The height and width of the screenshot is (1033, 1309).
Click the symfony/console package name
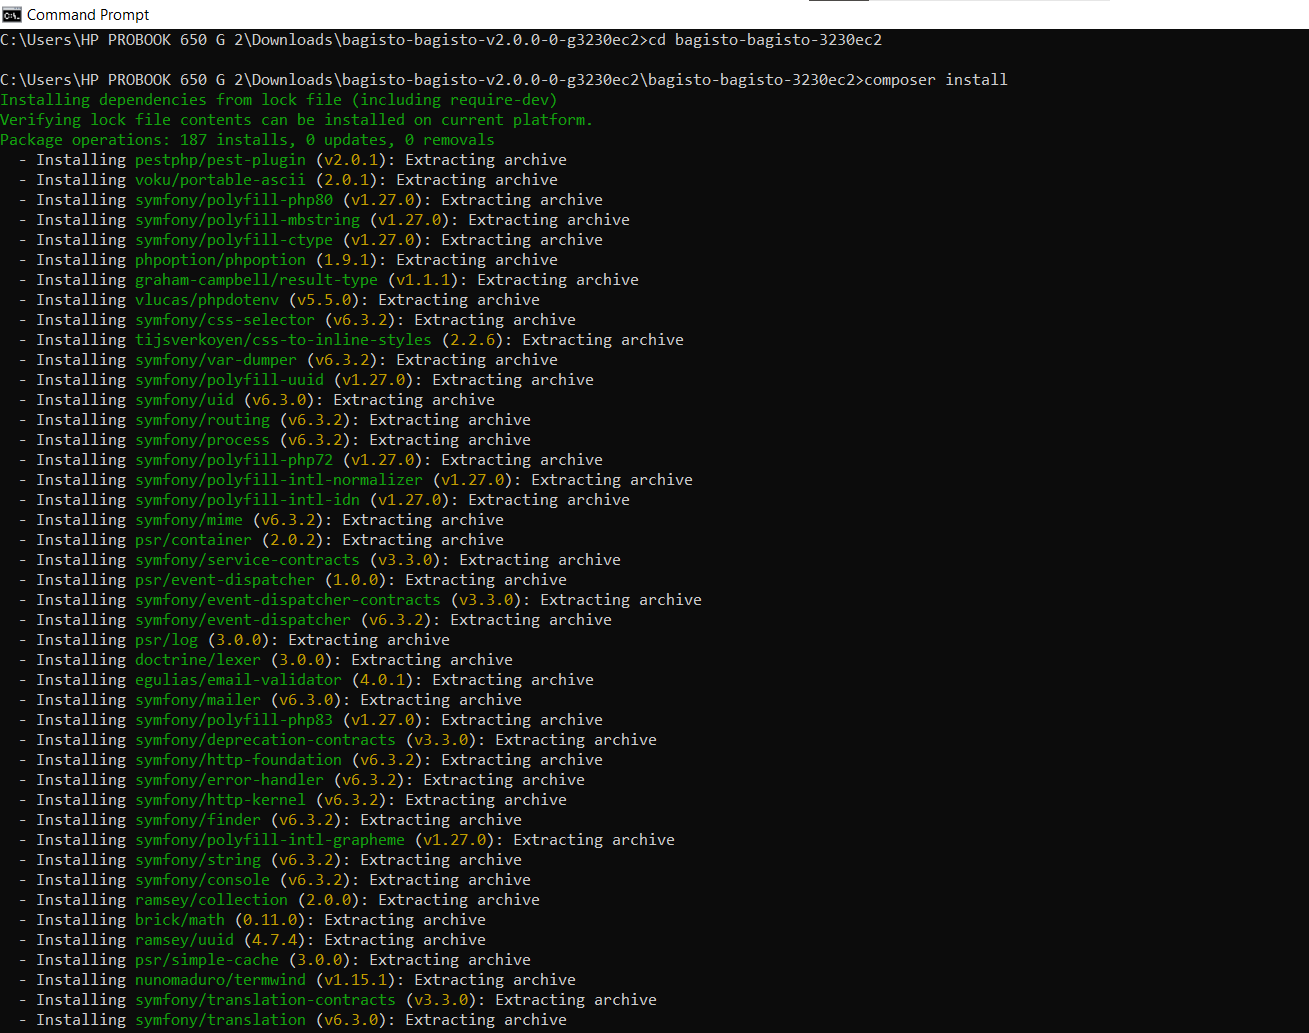pyautogui.click(x=202, y=880)
